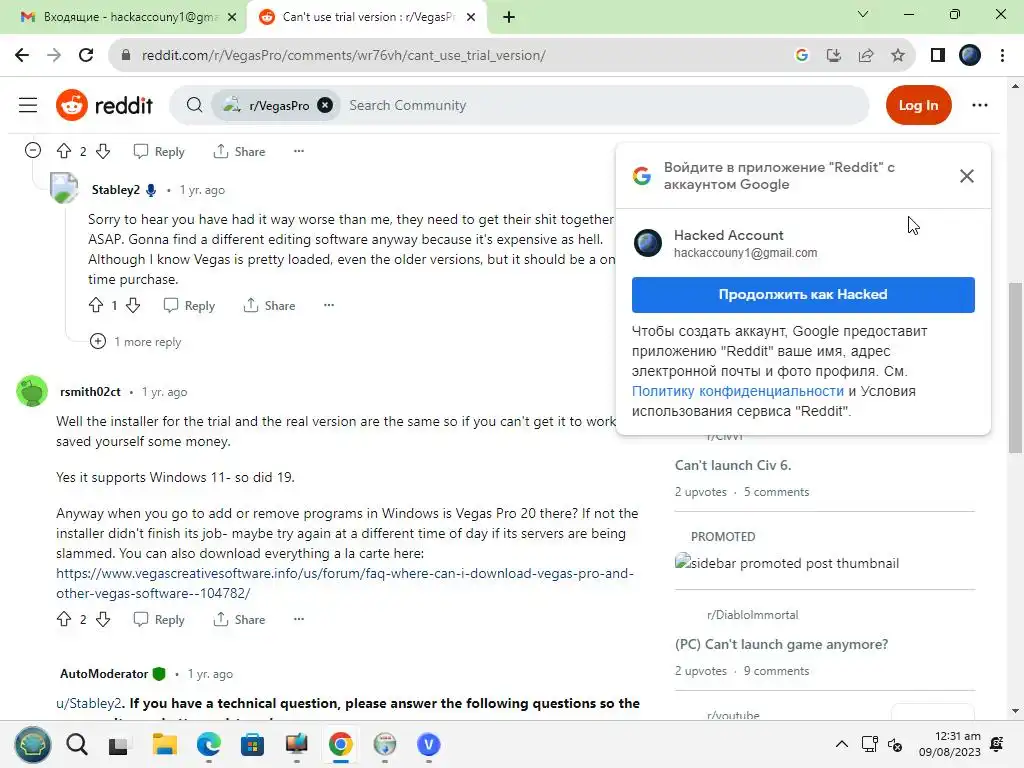The width and height of the screenshot is (1024, 768).
Task: Open File Explorer from the taskbar
Action: coord(165,744)
